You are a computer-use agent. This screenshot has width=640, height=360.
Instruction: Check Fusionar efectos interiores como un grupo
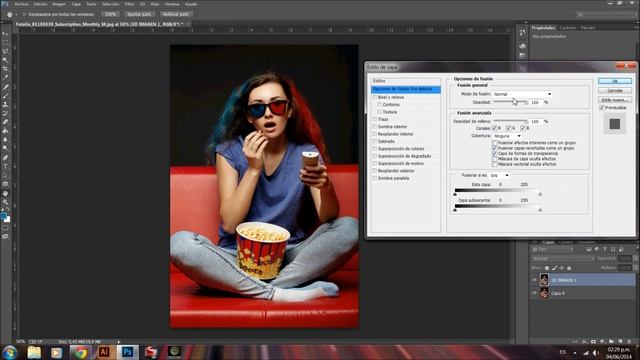495,143
